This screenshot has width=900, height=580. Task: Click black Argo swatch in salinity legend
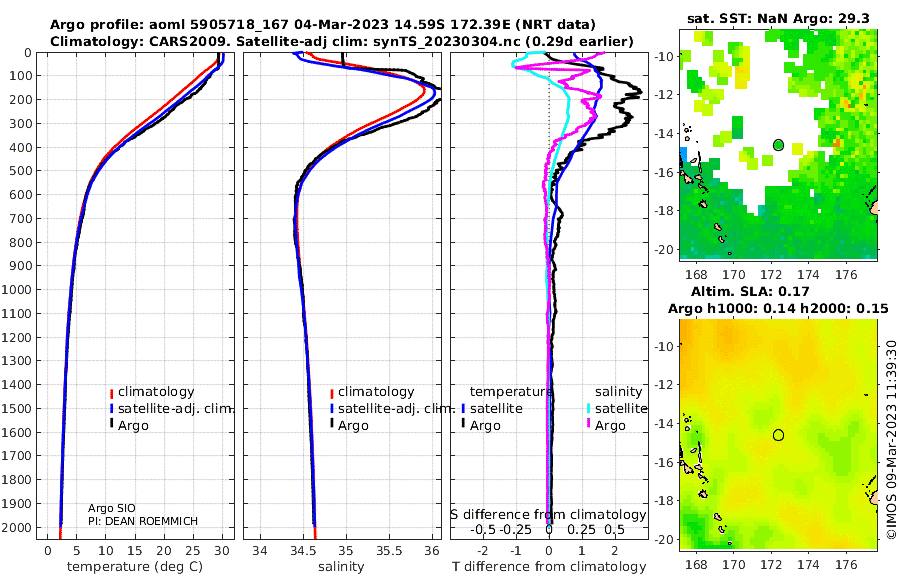click(x=331, y=425)
